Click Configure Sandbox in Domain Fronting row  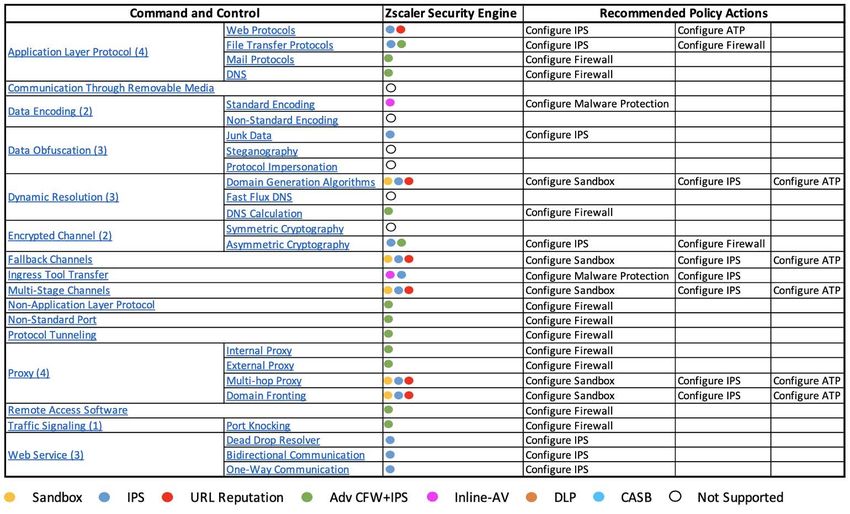pyautogui.click(x=570, y=396)
